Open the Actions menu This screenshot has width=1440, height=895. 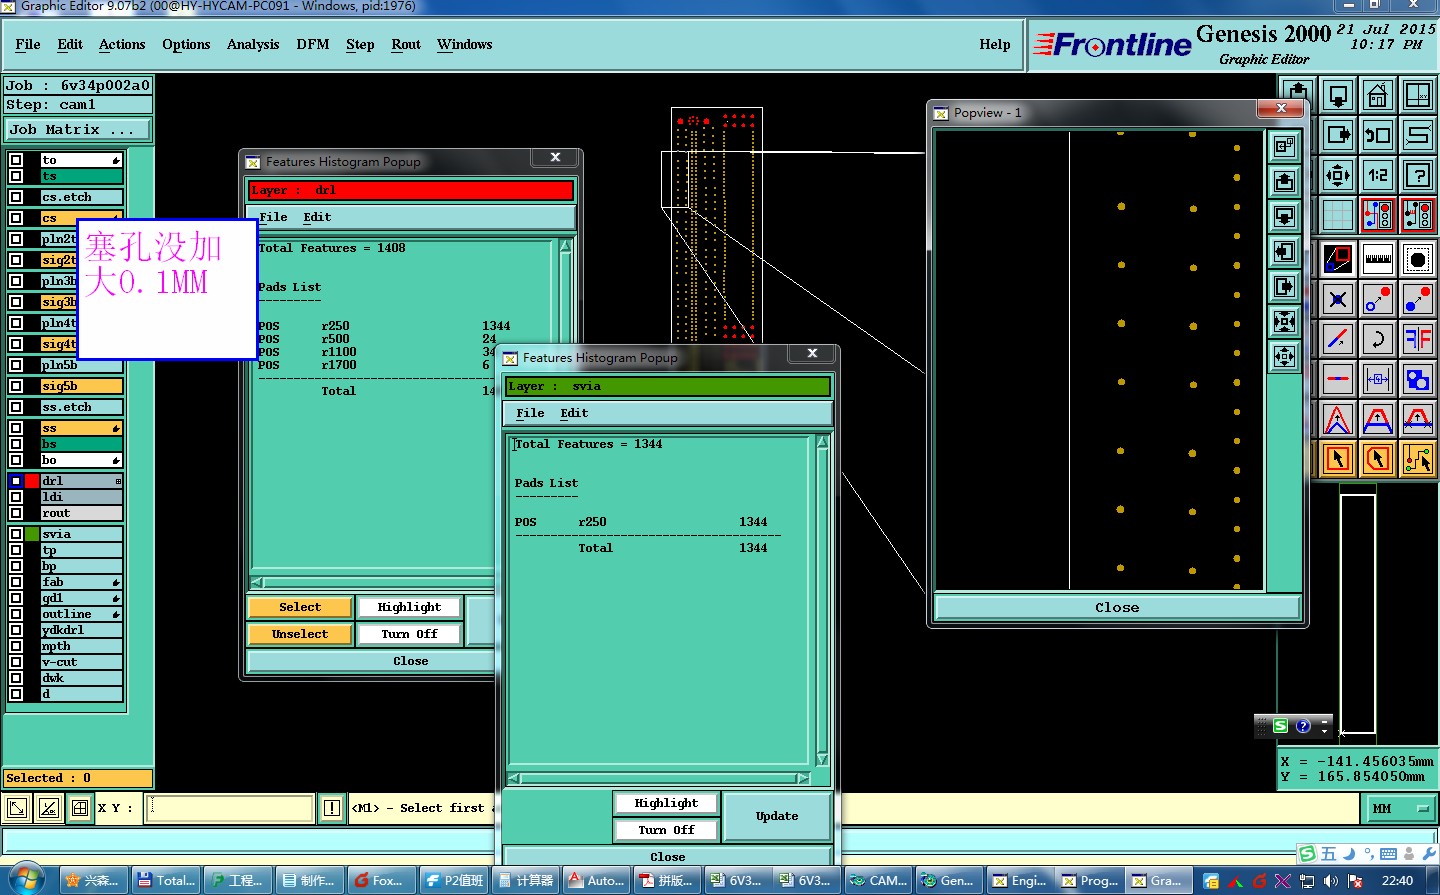[x=122, y=44]
